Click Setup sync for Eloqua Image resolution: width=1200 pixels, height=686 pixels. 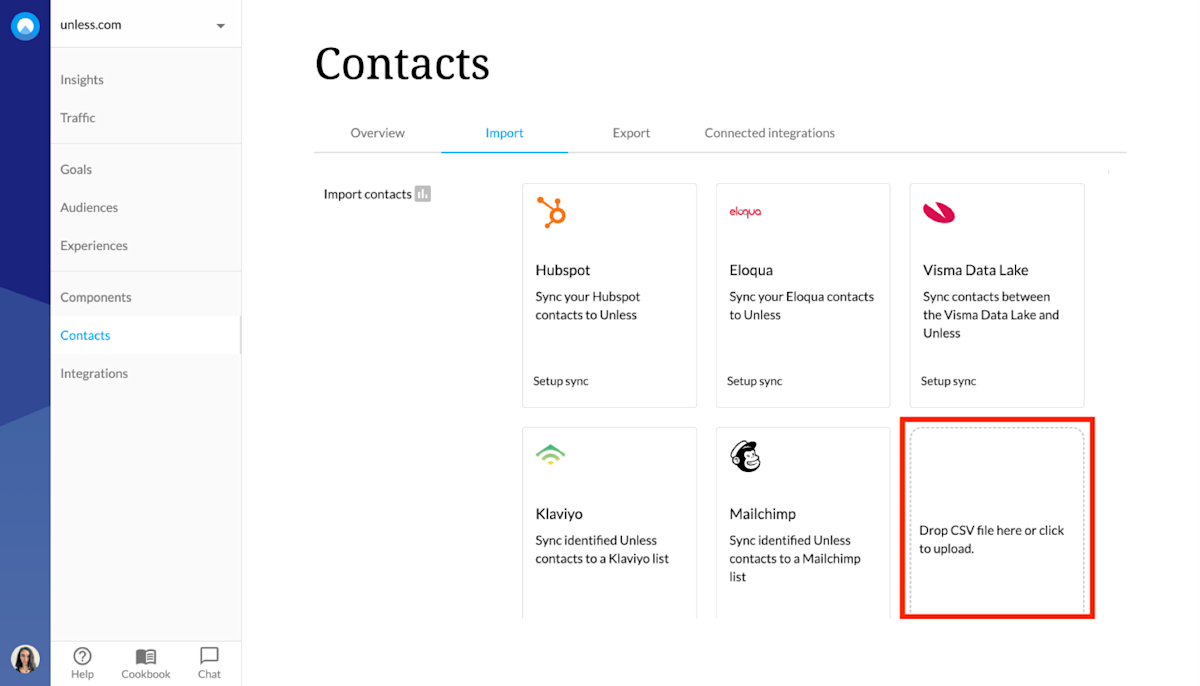tap(752, 381)
